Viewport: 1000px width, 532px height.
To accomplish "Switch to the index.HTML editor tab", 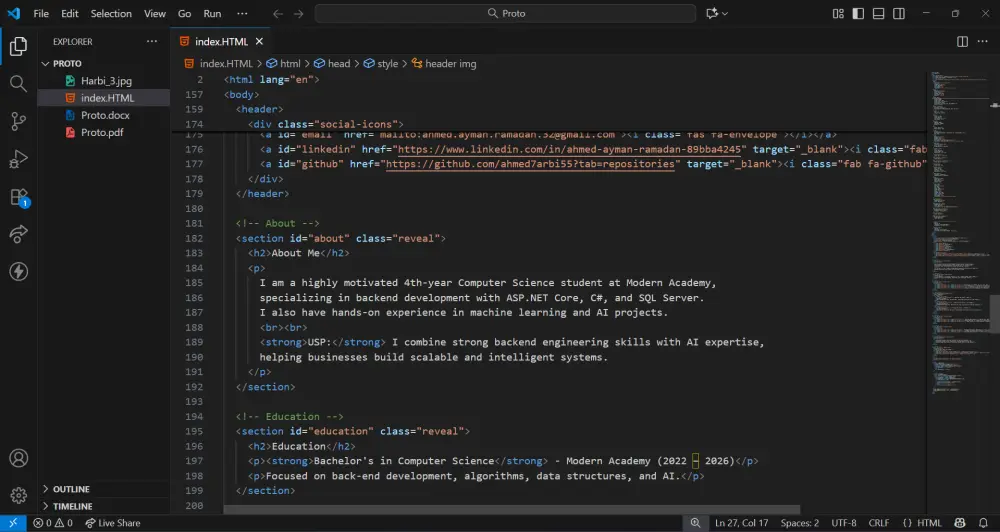I will click(x=220, y=42).
